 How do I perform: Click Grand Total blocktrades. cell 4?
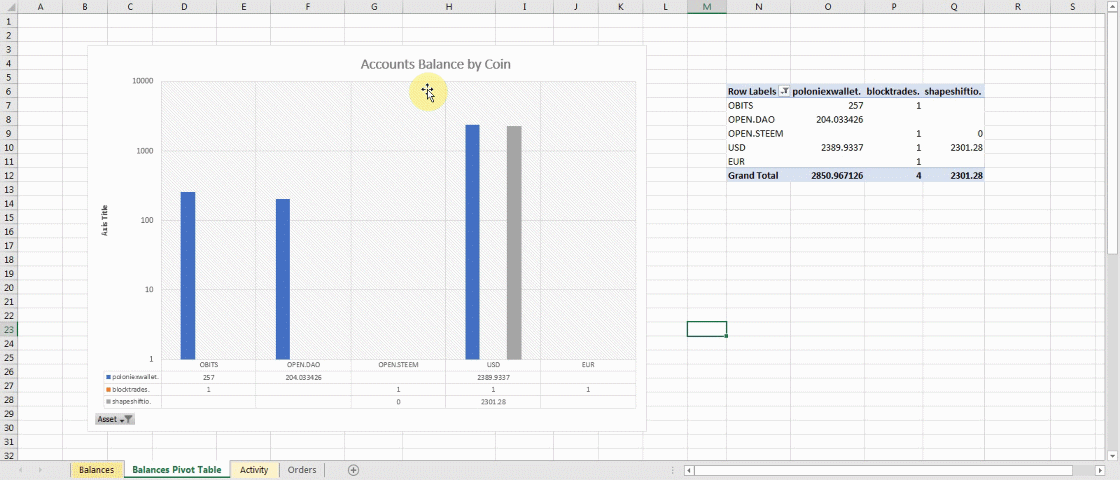(x=893, y=175)
